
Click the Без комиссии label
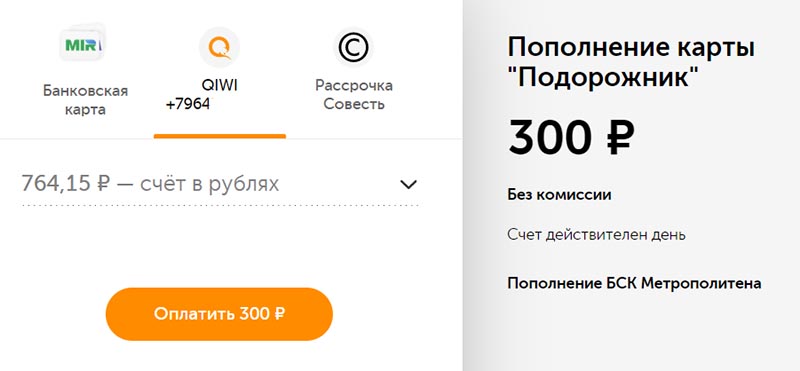[559, 194]
